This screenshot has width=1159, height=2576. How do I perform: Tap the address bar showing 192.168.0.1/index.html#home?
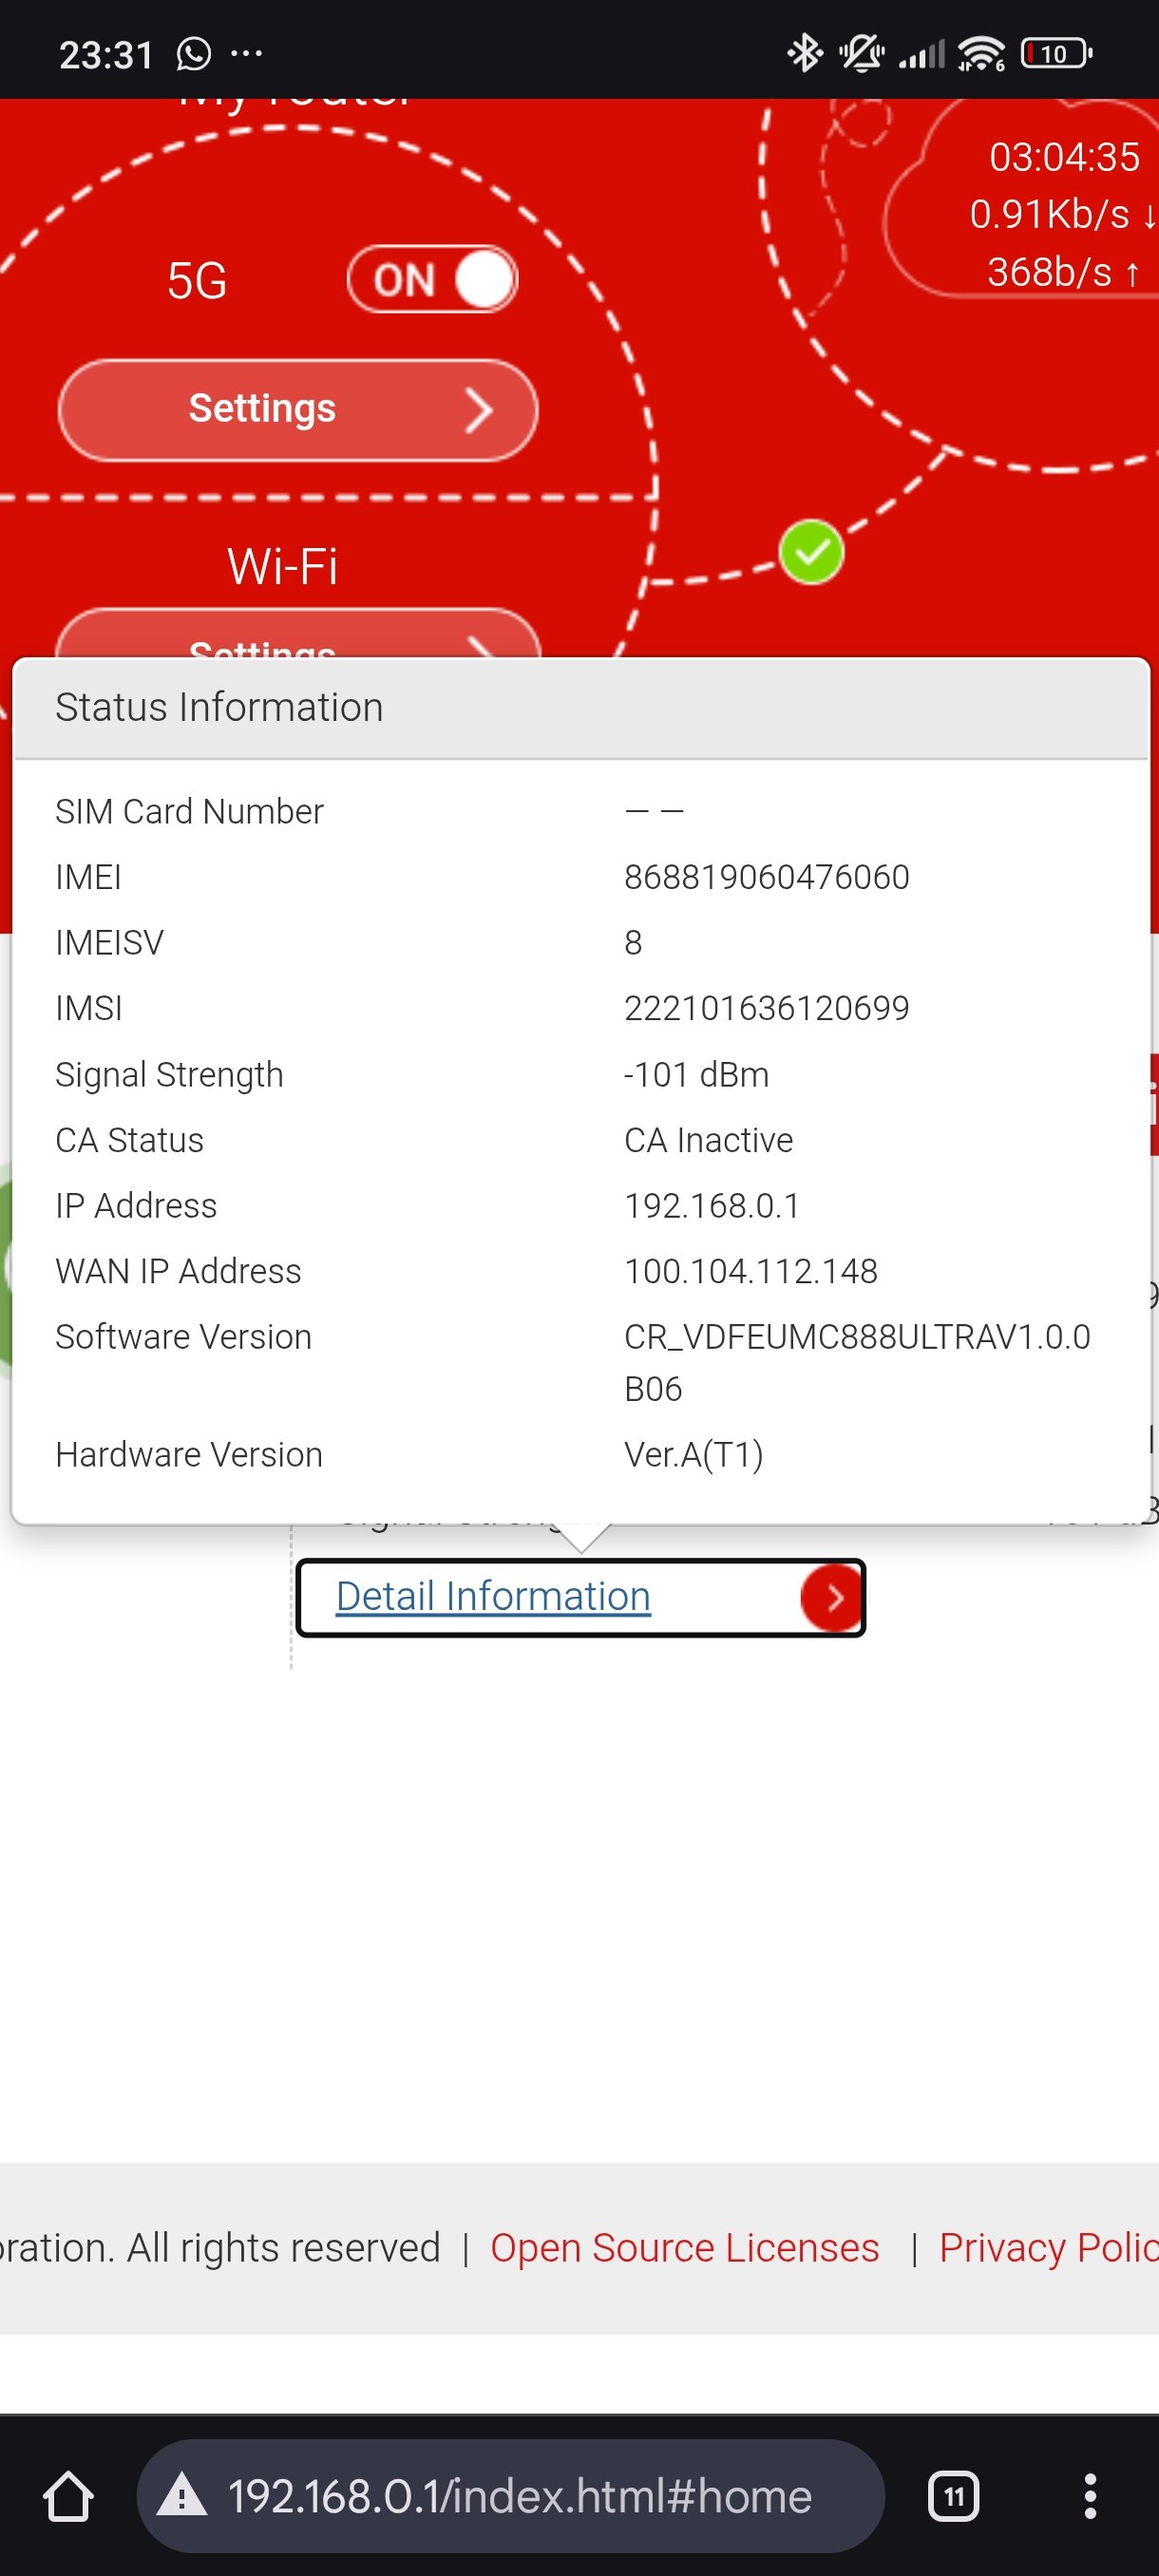(x=510, y=2496)
